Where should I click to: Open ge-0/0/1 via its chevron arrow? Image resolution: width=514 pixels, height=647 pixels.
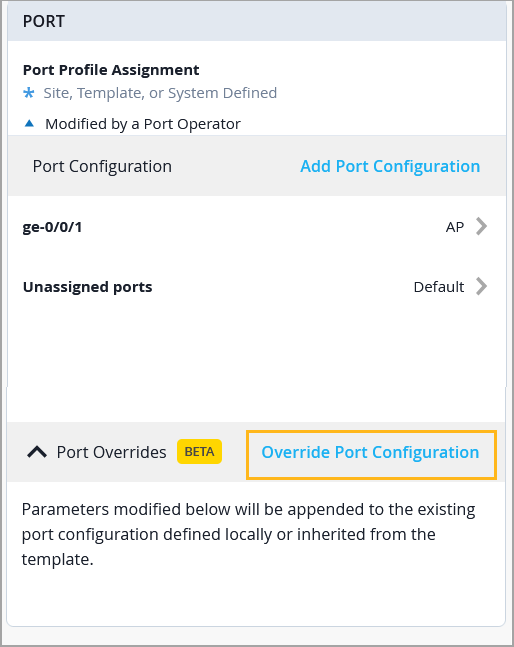[x=481, y=227]
